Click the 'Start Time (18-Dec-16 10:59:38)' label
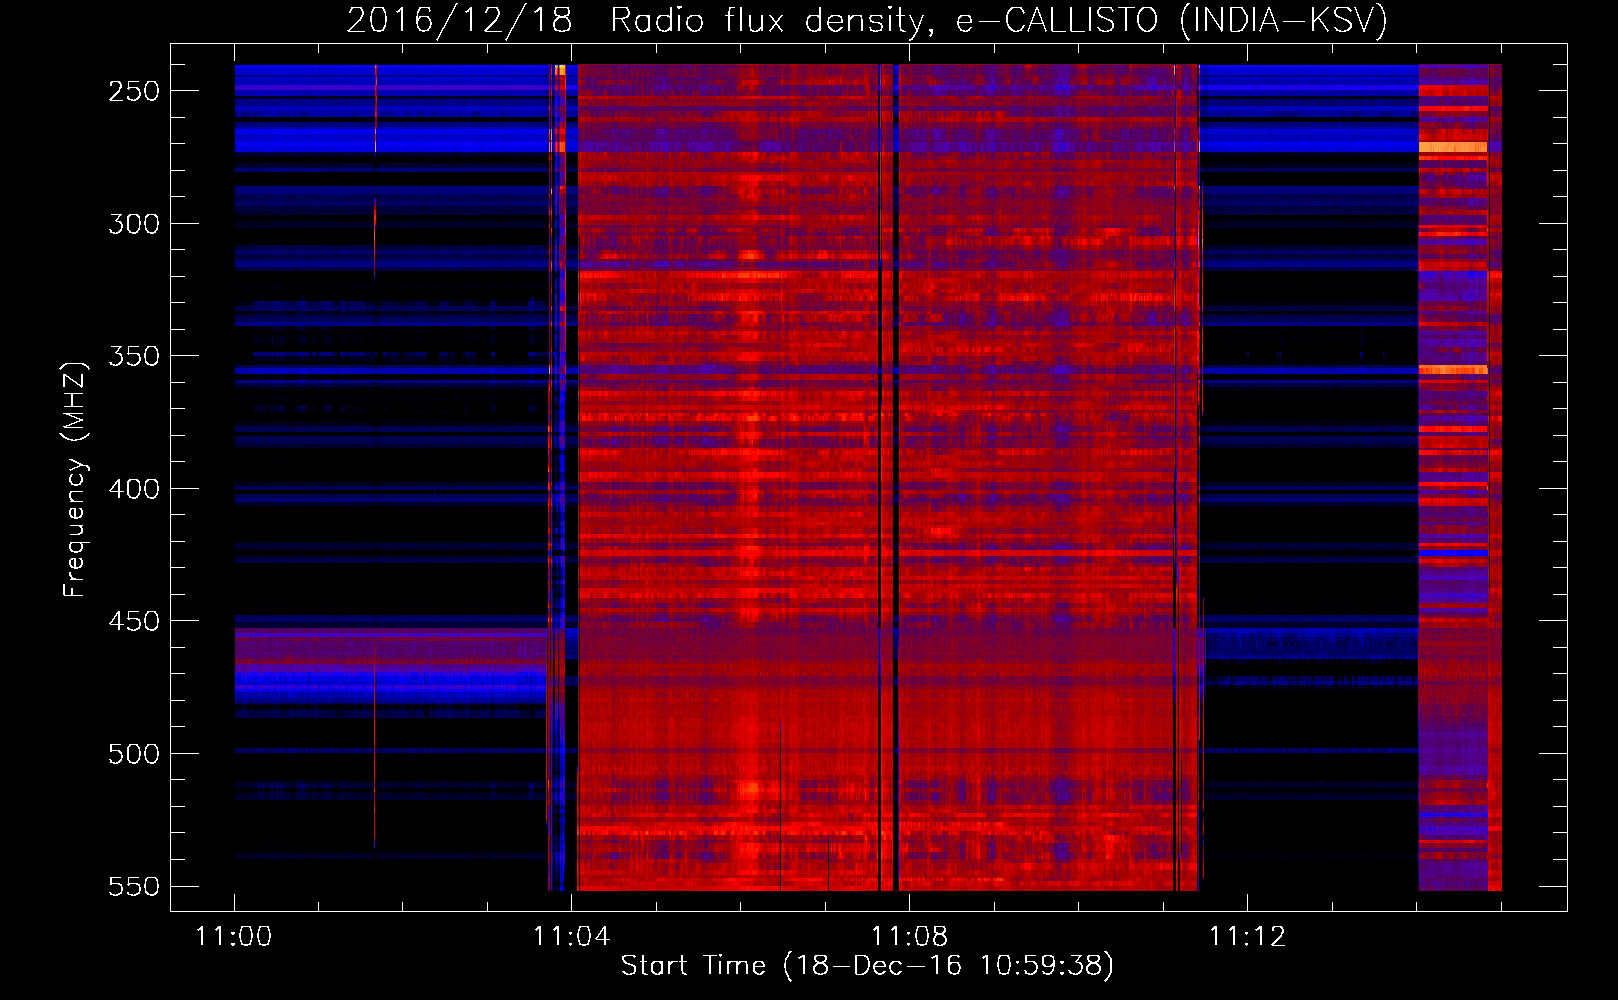This screenshot has width=1618, height=1000. (x=867, y=966)
